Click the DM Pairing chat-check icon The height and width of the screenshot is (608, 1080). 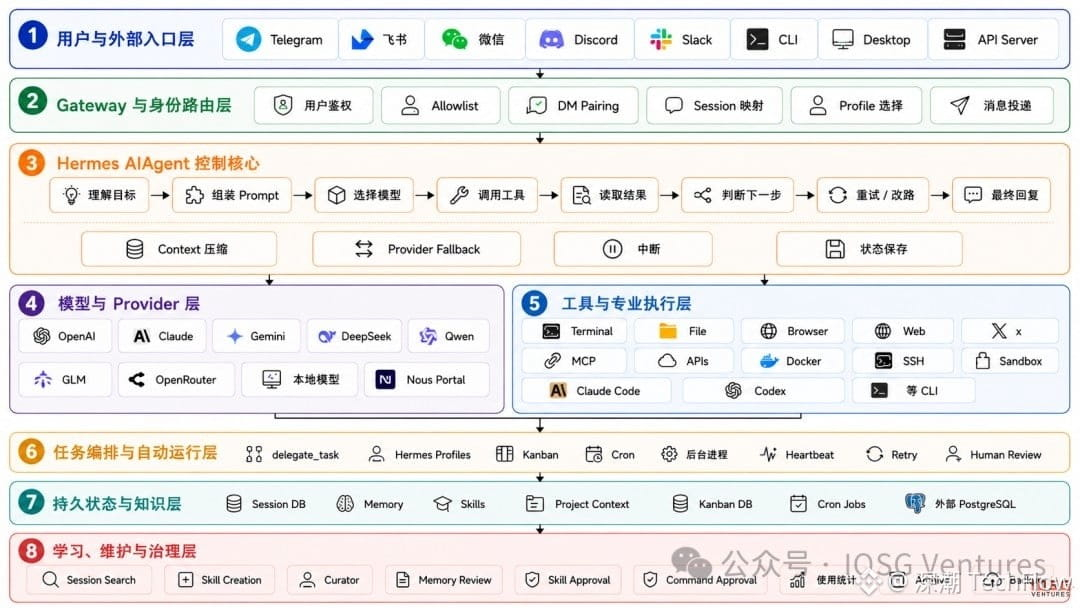pyautogui.click(x=536, y=105)
